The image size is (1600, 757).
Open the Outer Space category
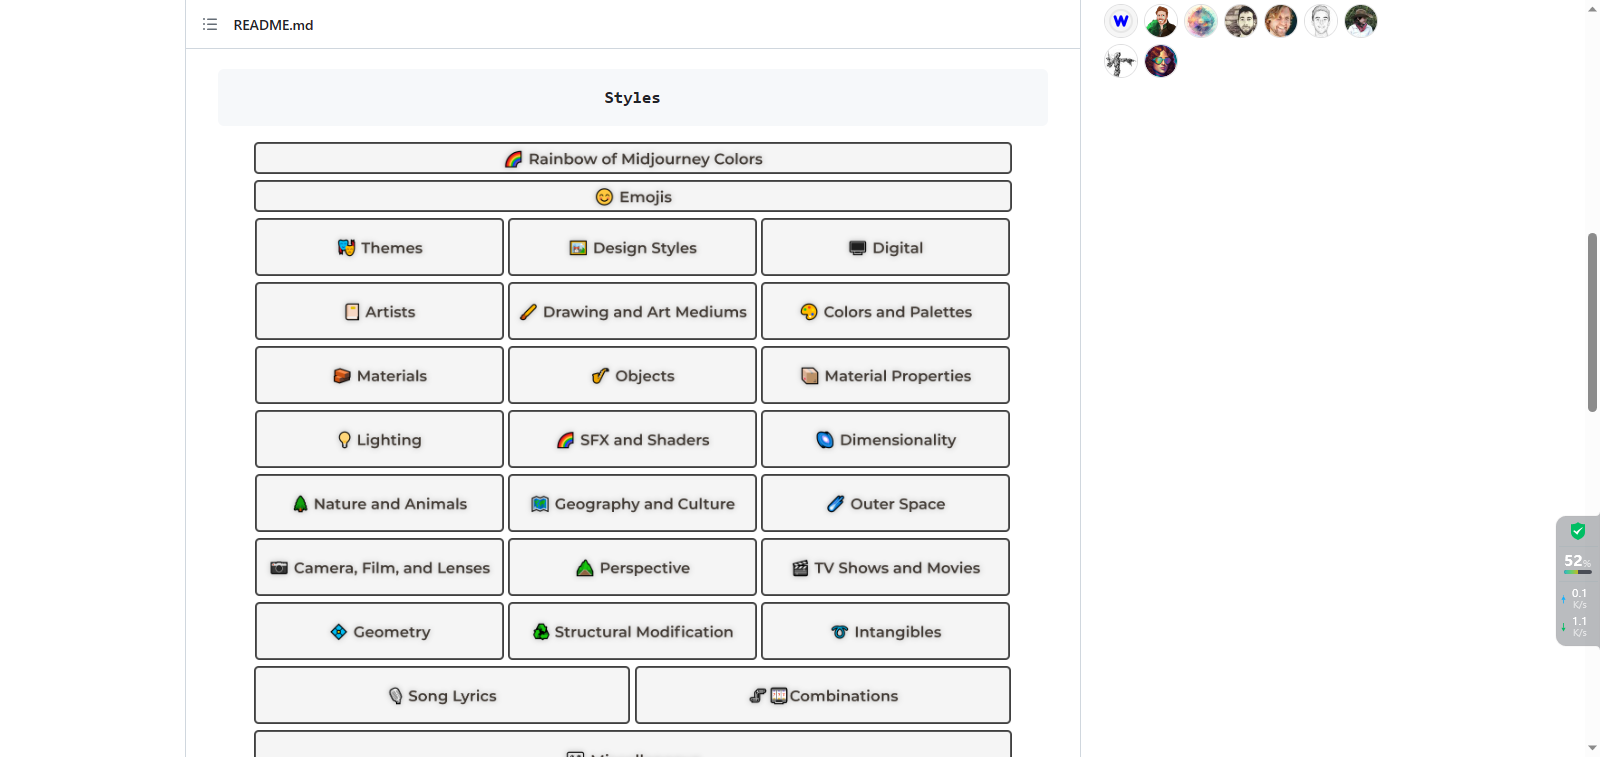coord(886,504)
